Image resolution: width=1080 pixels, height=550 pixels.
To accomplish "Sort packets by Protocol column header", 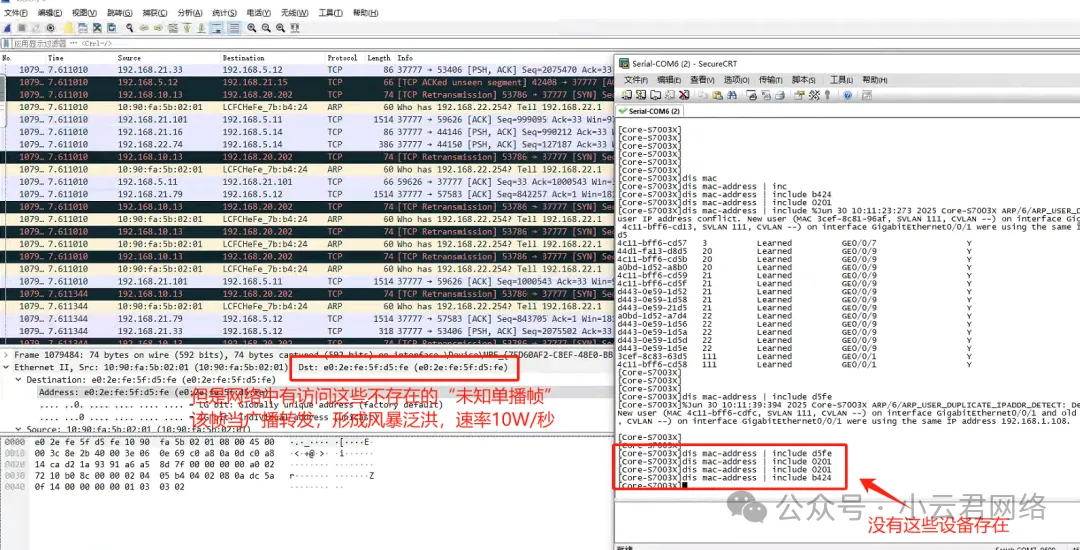I will (342, 58).
